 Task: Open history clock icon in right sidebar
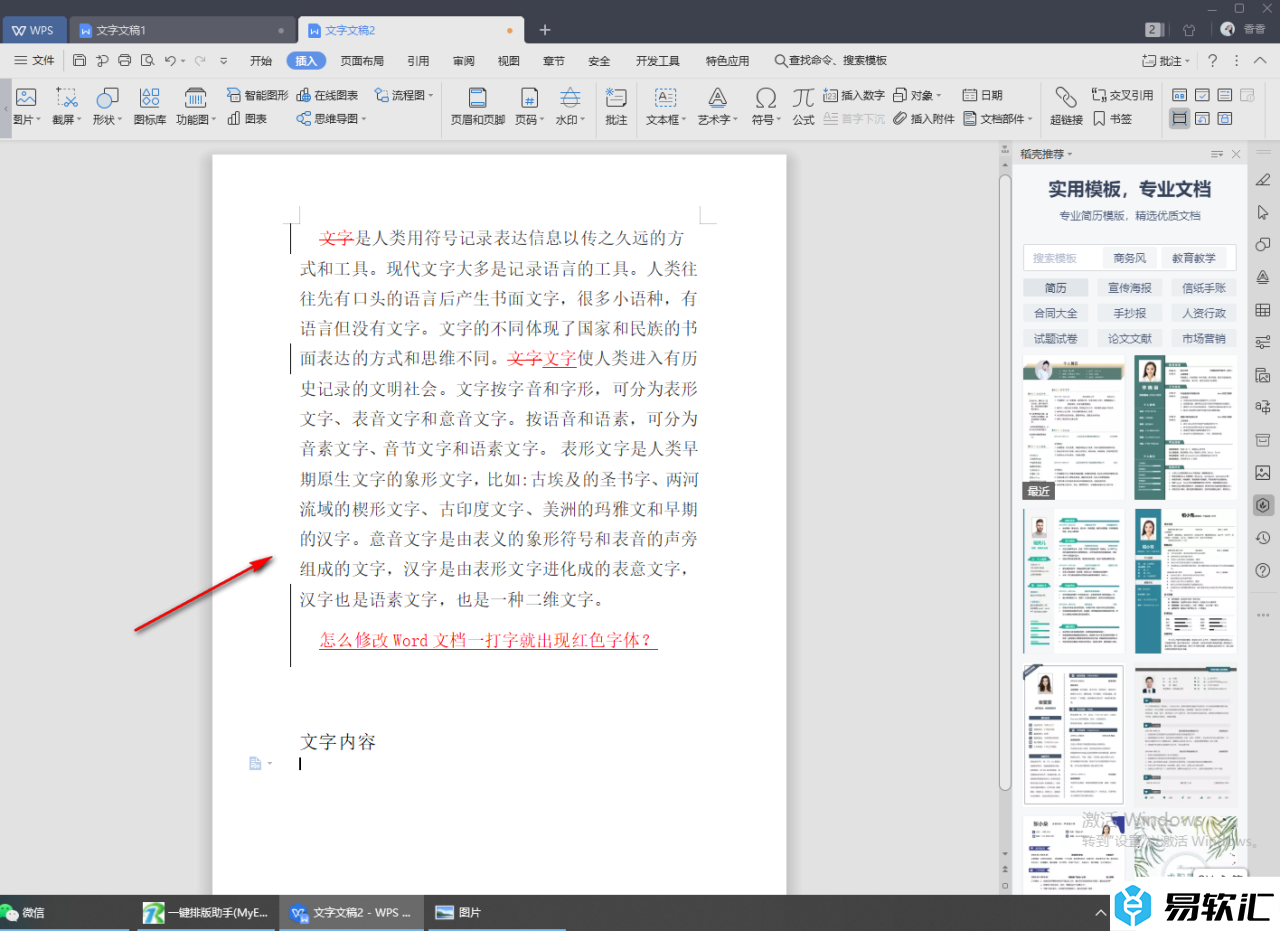1263,538
